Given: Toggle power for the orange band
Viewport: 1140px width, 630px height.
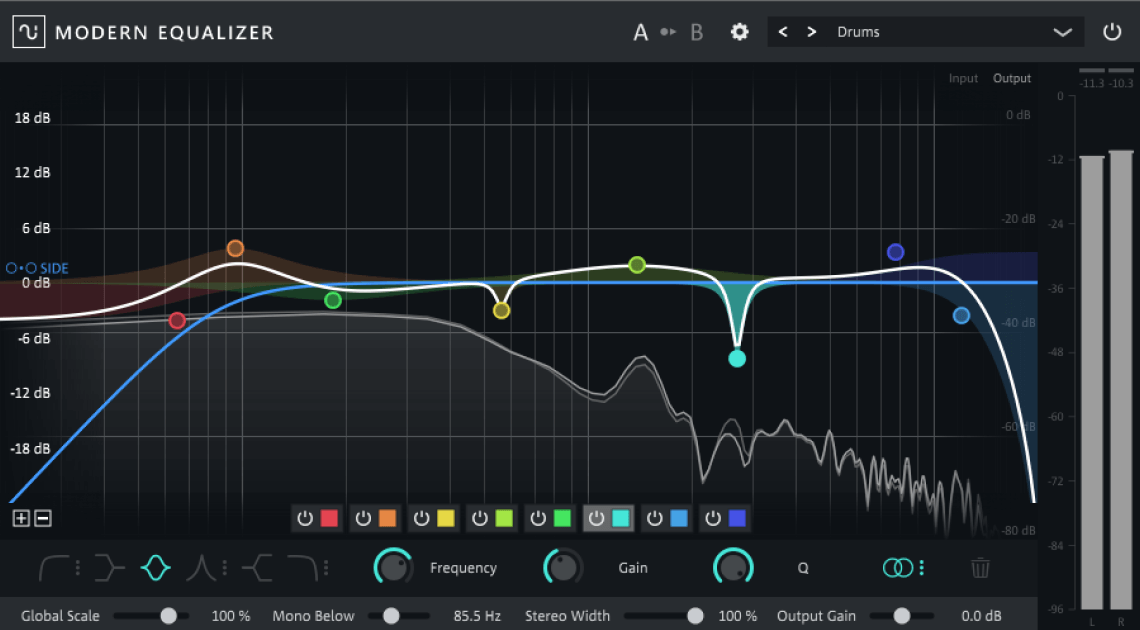Looking at the screenshot, I should coord(364,518).
